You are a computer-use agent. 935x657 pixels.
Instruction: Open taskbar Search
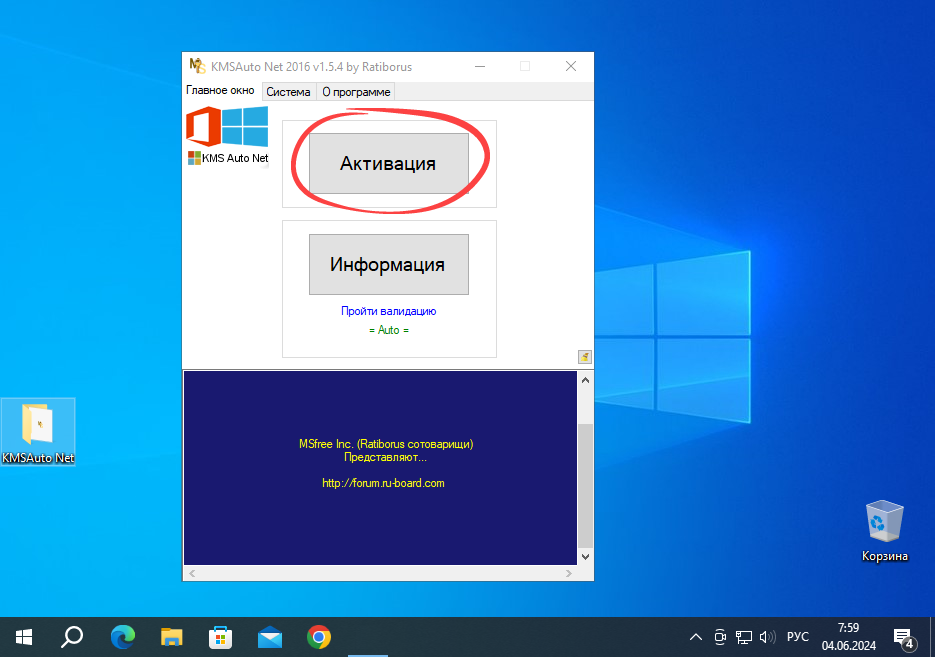[72, 637]
